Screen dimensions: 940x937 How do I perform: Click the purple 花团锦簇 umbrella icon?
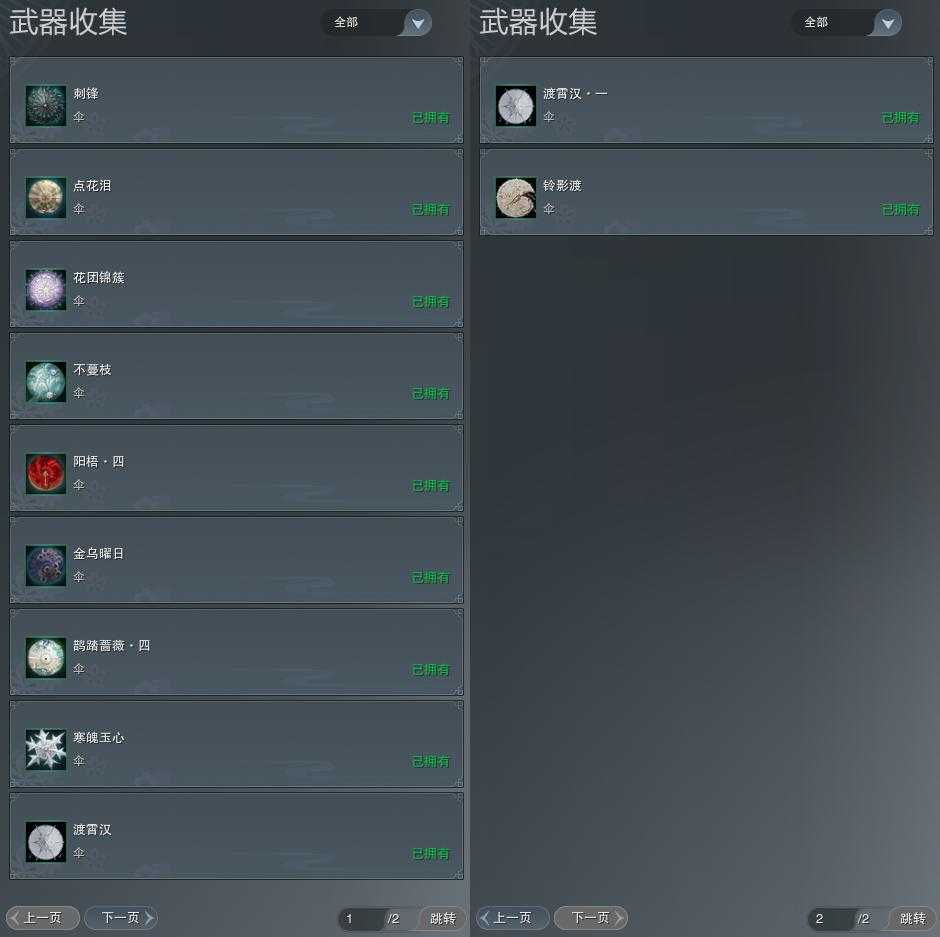[46, 290]
